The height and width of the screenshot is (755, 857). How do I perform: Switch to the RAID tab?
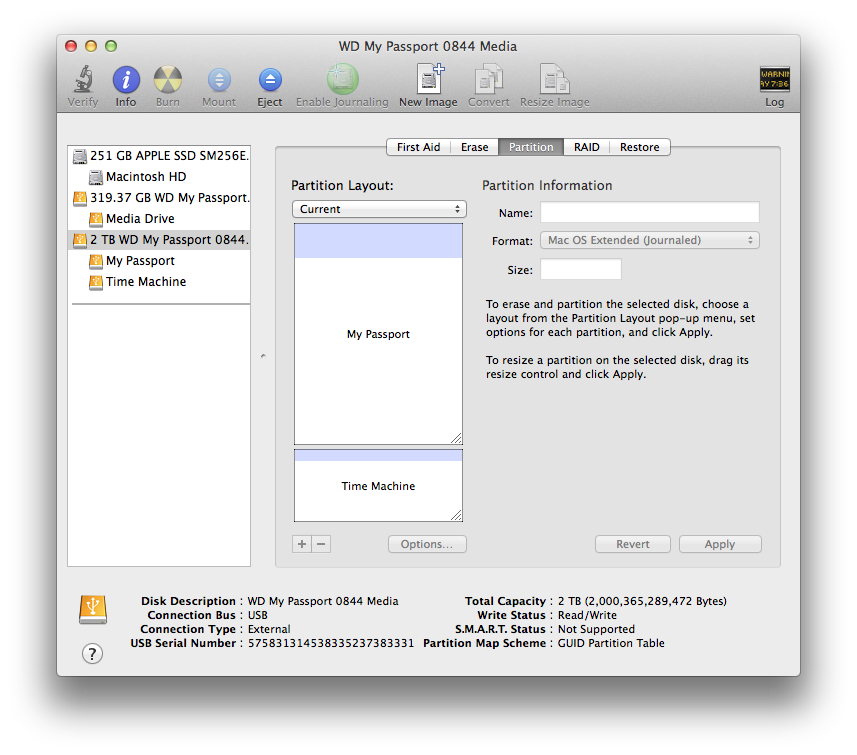586,147
